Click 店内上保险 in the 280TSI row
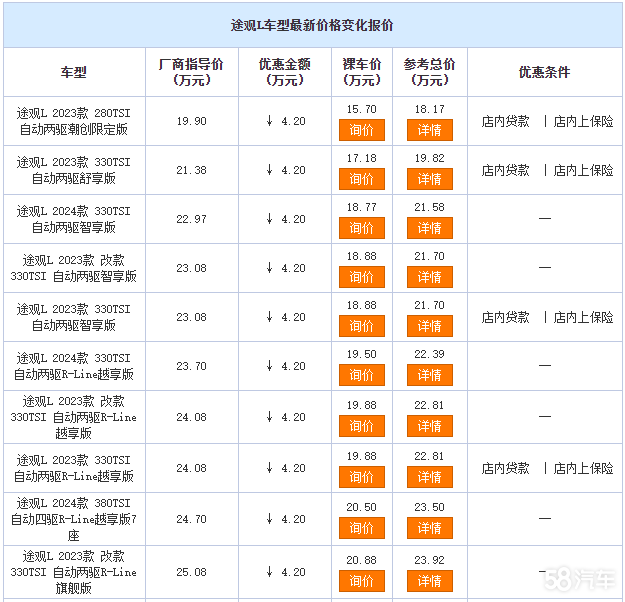Viewport: 625px width, 602px height. (583, 121)
